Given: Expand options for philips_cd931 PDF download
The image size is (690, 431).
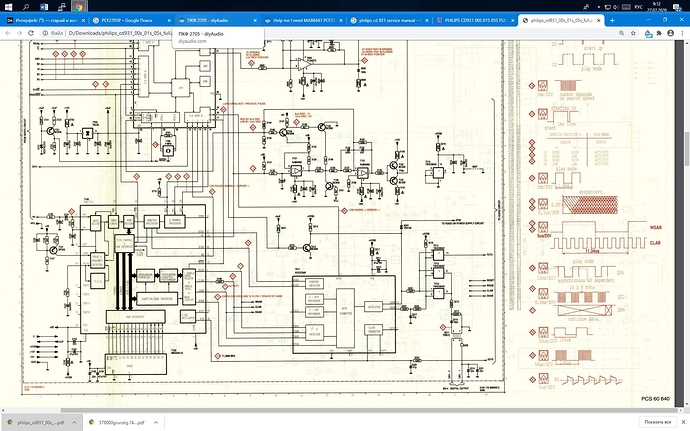Looking at the screenshot, I should [74, 422].
